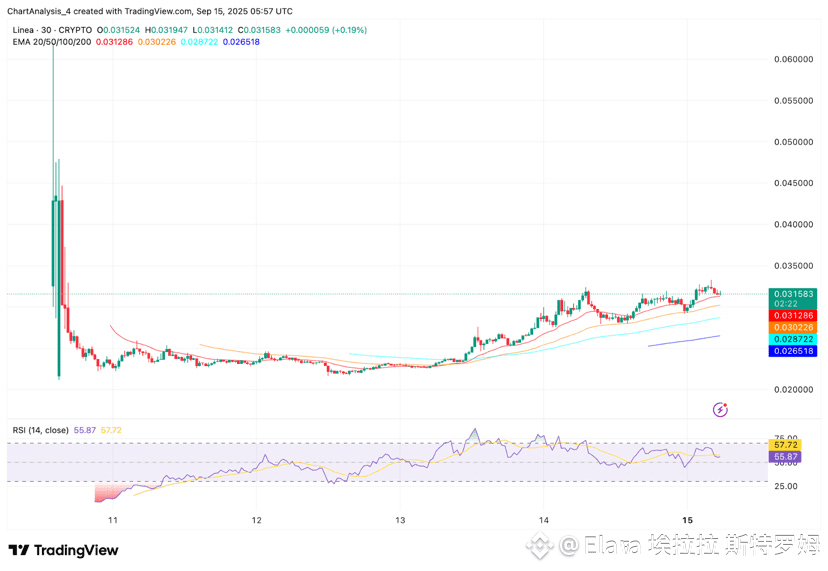Select the RSI (14, close) indicator legend

41,430
